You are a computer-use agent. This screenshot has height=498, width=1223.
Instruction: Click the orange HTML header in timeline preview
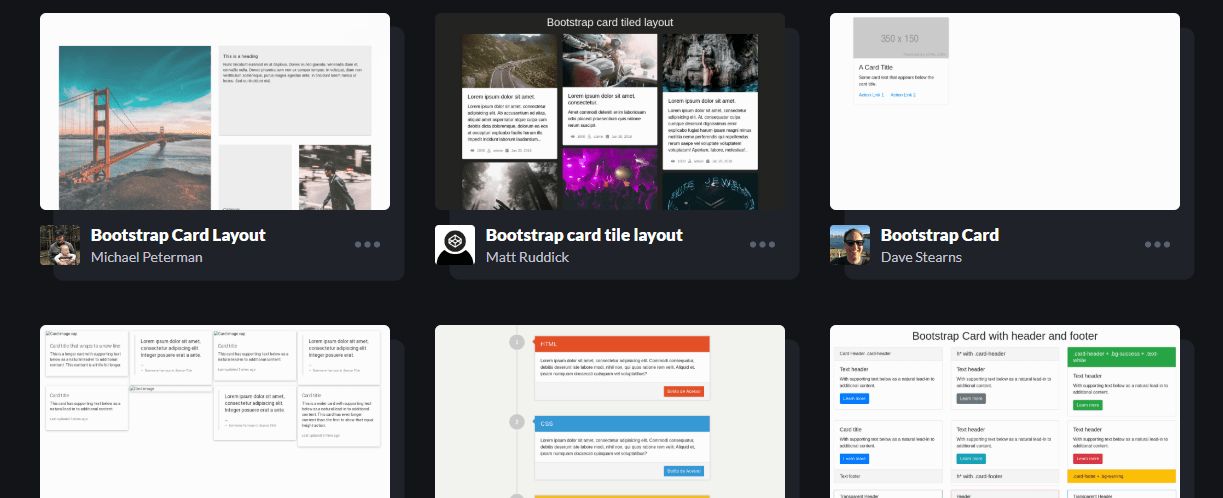point(621,344)
